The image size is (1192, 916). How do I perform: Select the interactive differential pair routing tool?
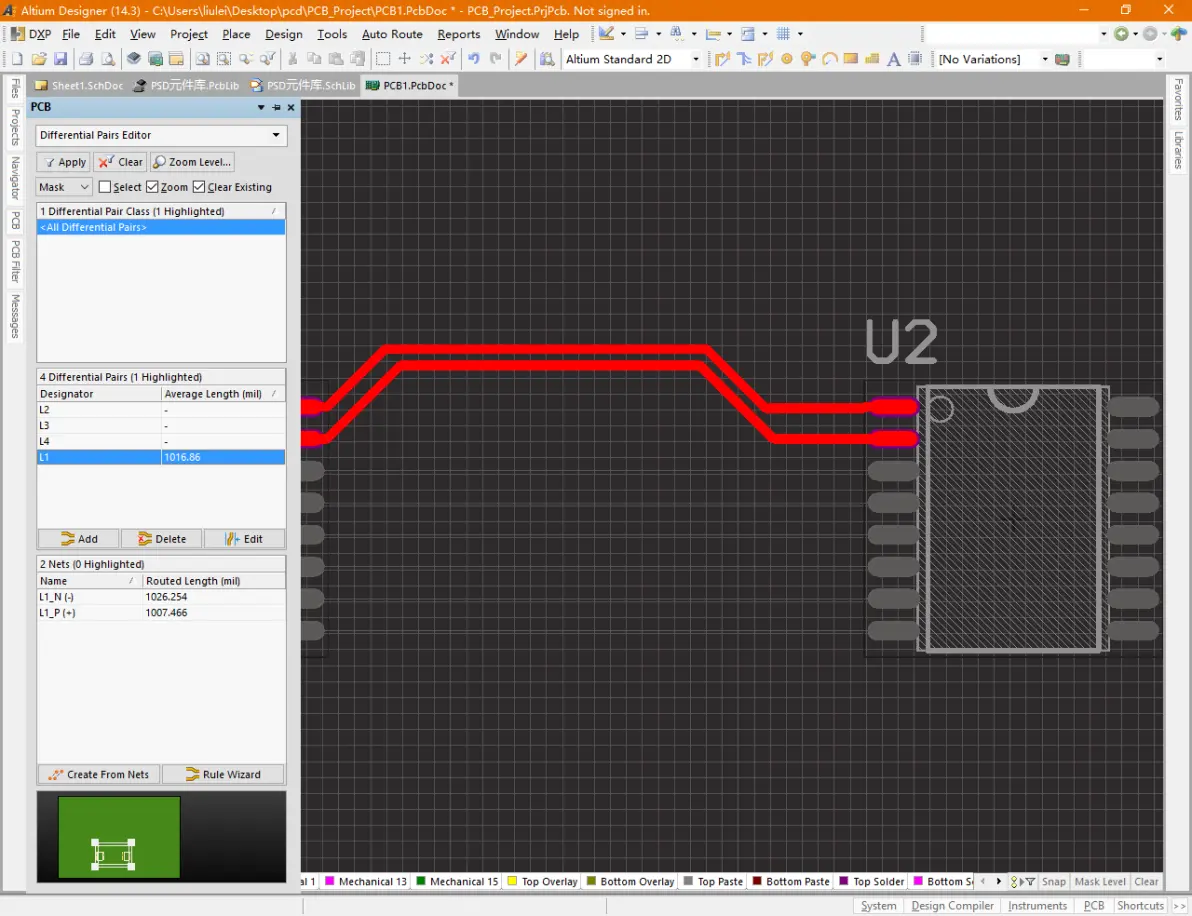point(766,59)
